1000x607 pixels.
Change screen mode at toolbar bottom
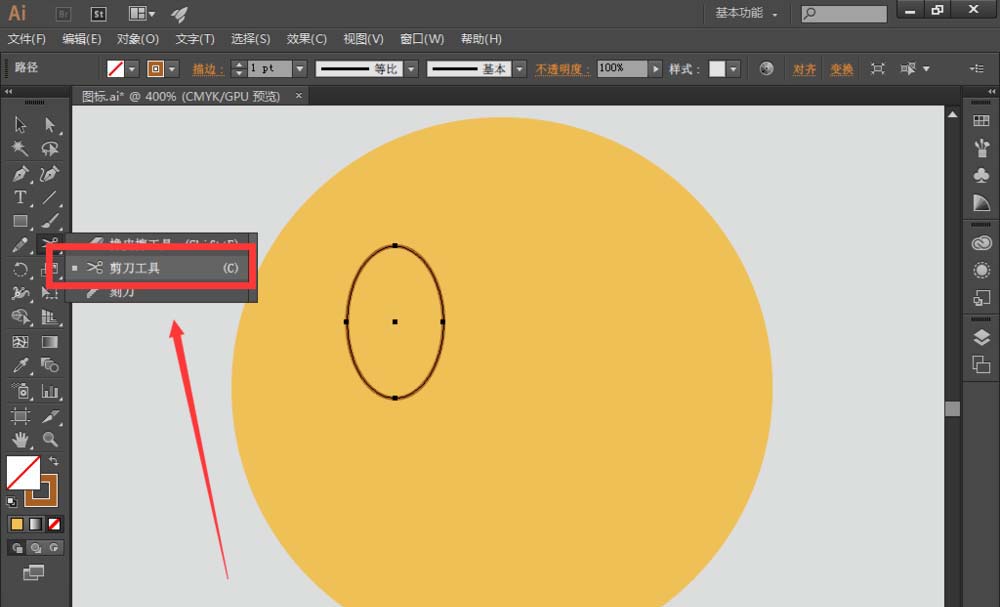34,573
